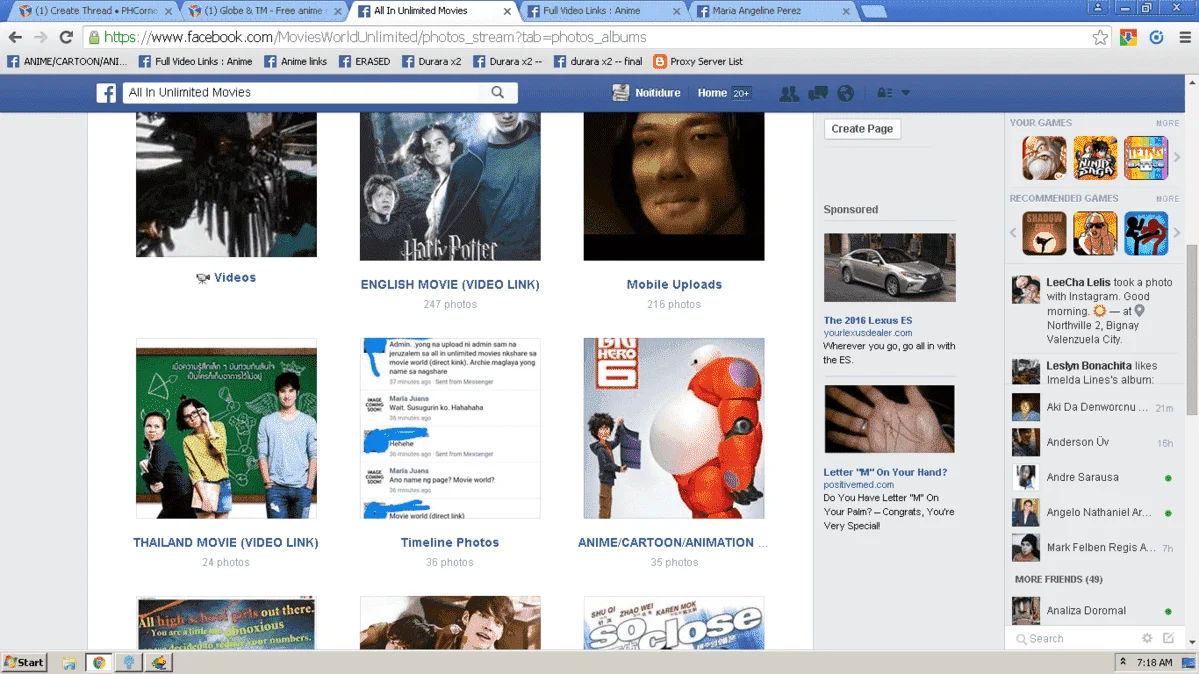The height and width of the screenshot is (674, 1199).
Task: Bookmark this page with star icon
Action: coord(1100,37)
